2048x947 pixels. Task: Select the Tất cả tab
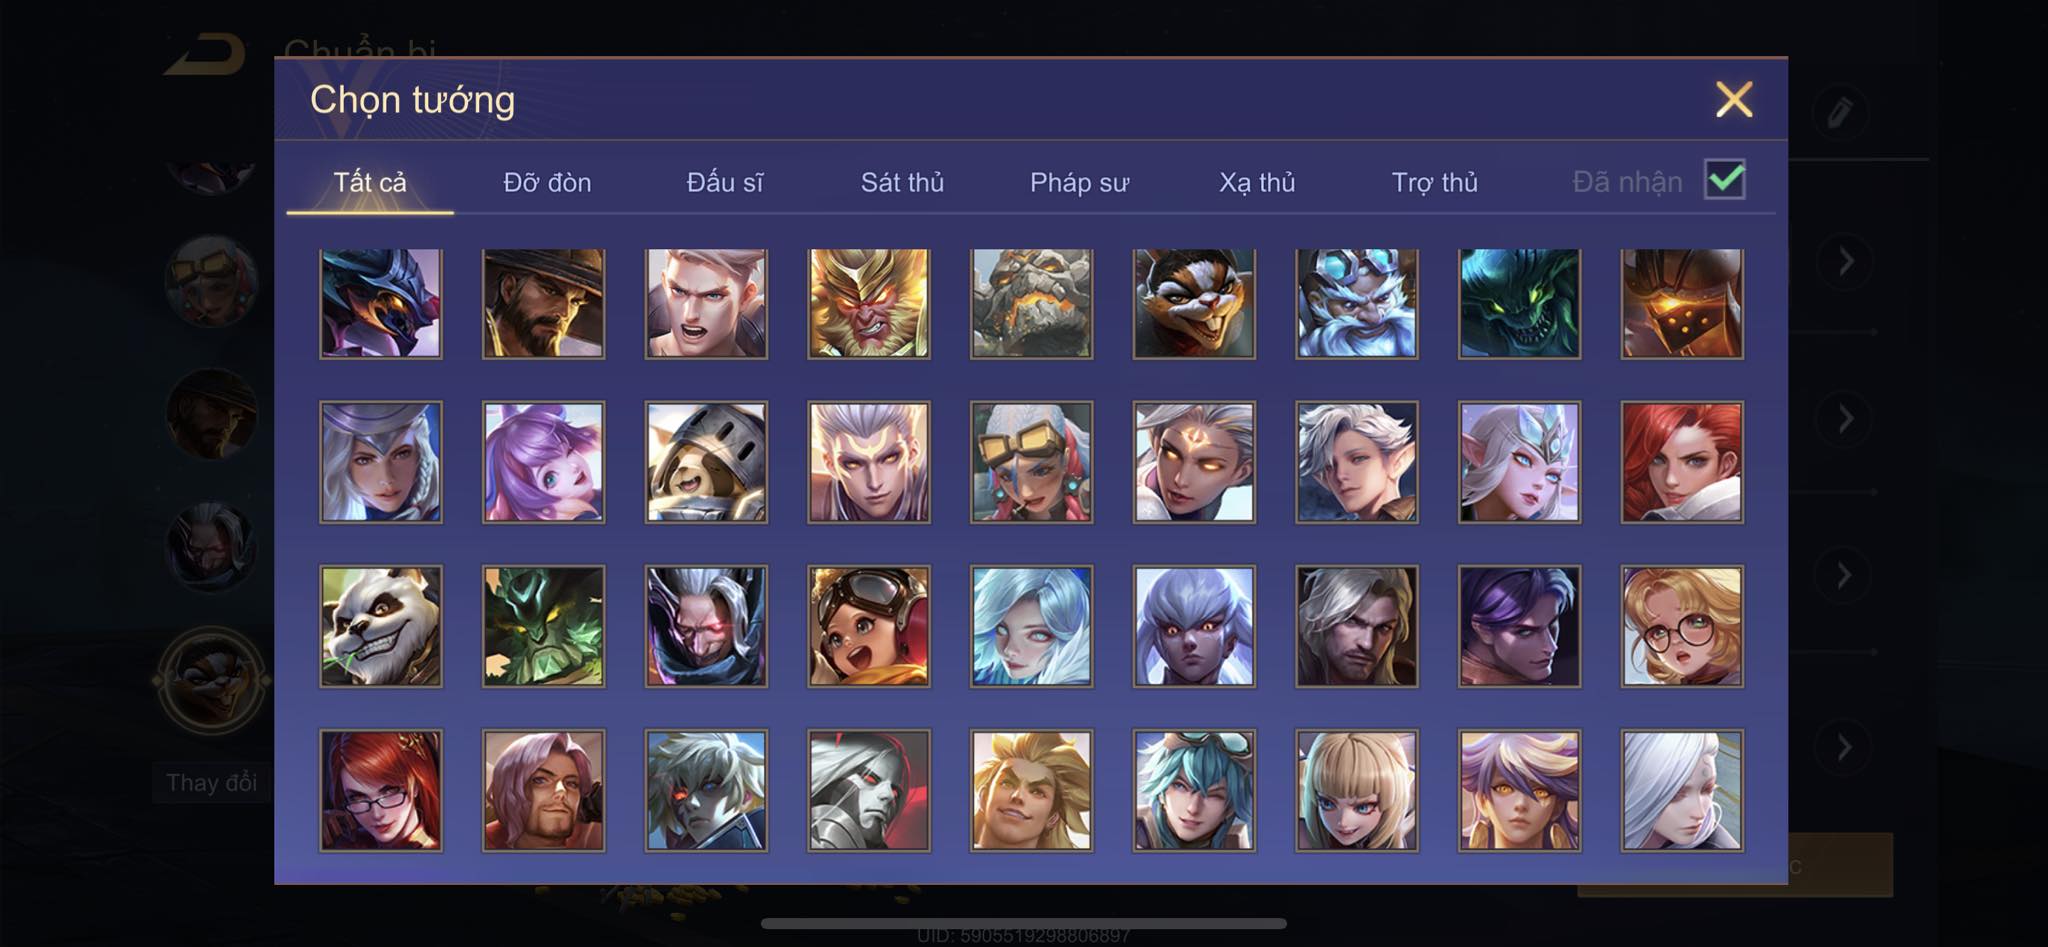[370, 182]
